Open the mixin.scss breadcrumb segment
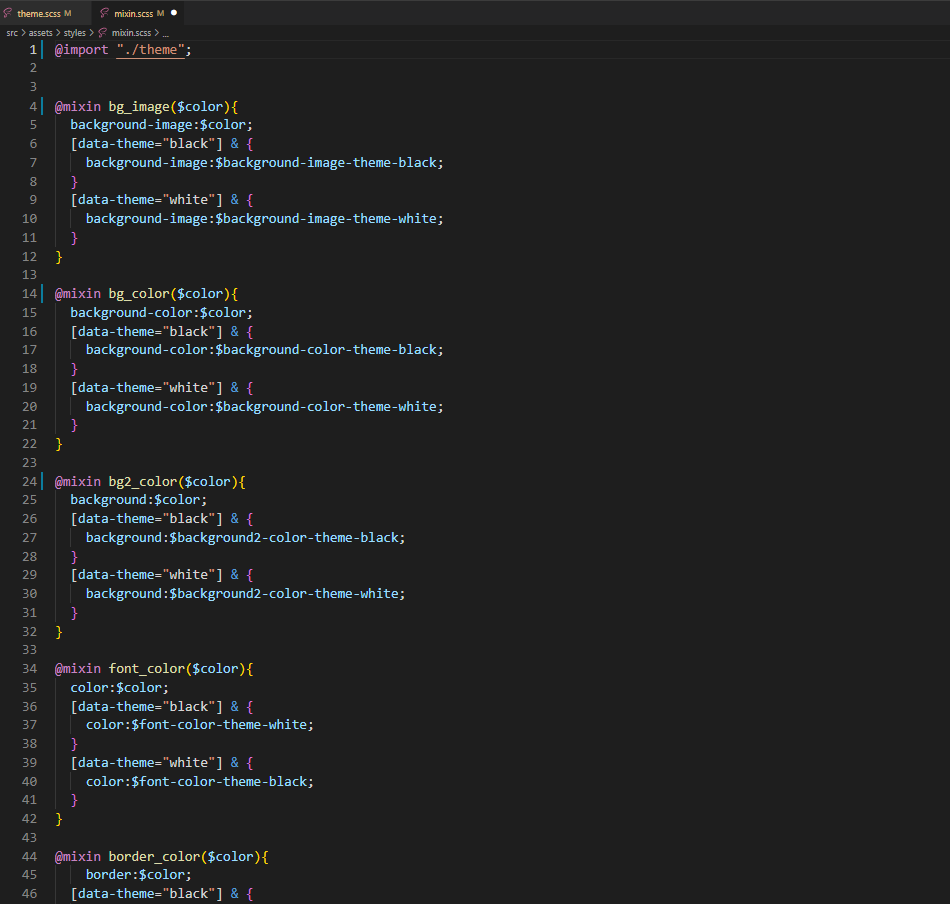The width and height of the screenshot is (950, 904). [x=131, y=33]
